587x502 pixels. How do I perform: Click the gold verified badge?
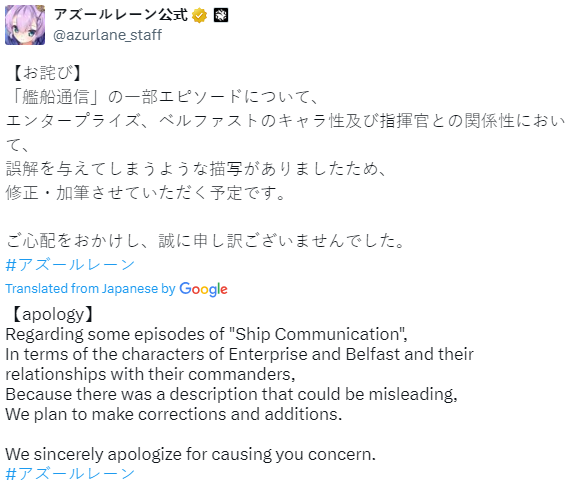(199, 16)
